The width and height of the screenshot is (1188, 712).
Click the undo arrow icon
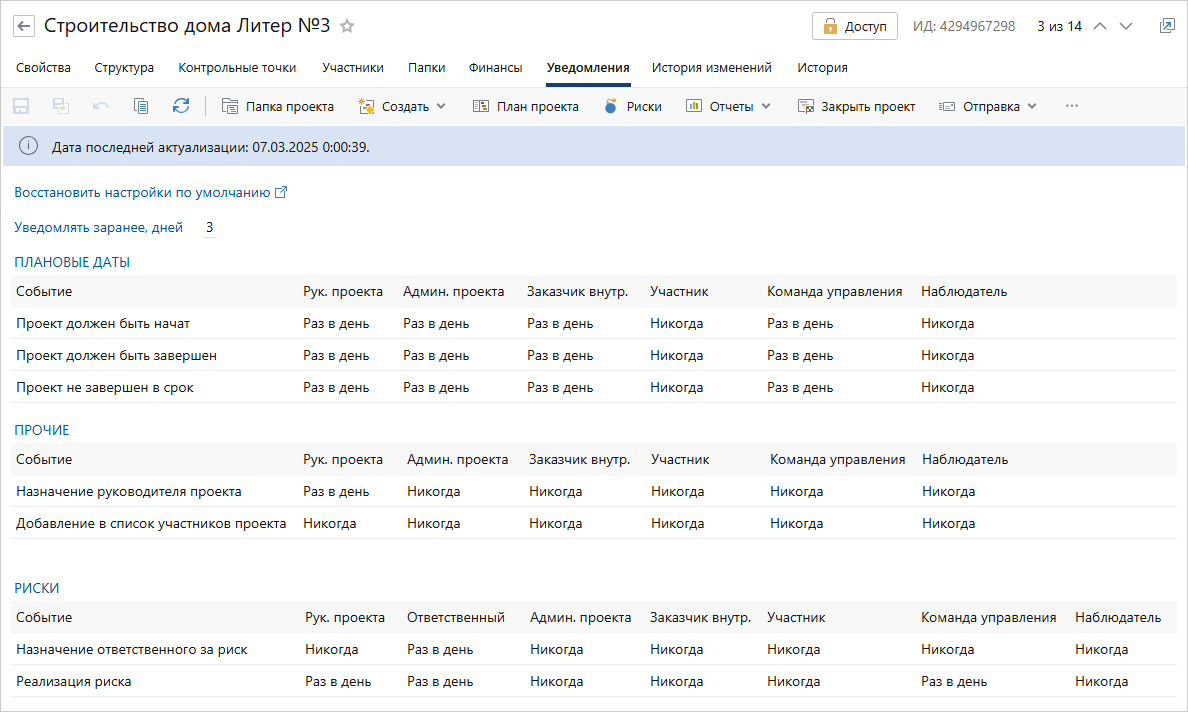[101, 106]
